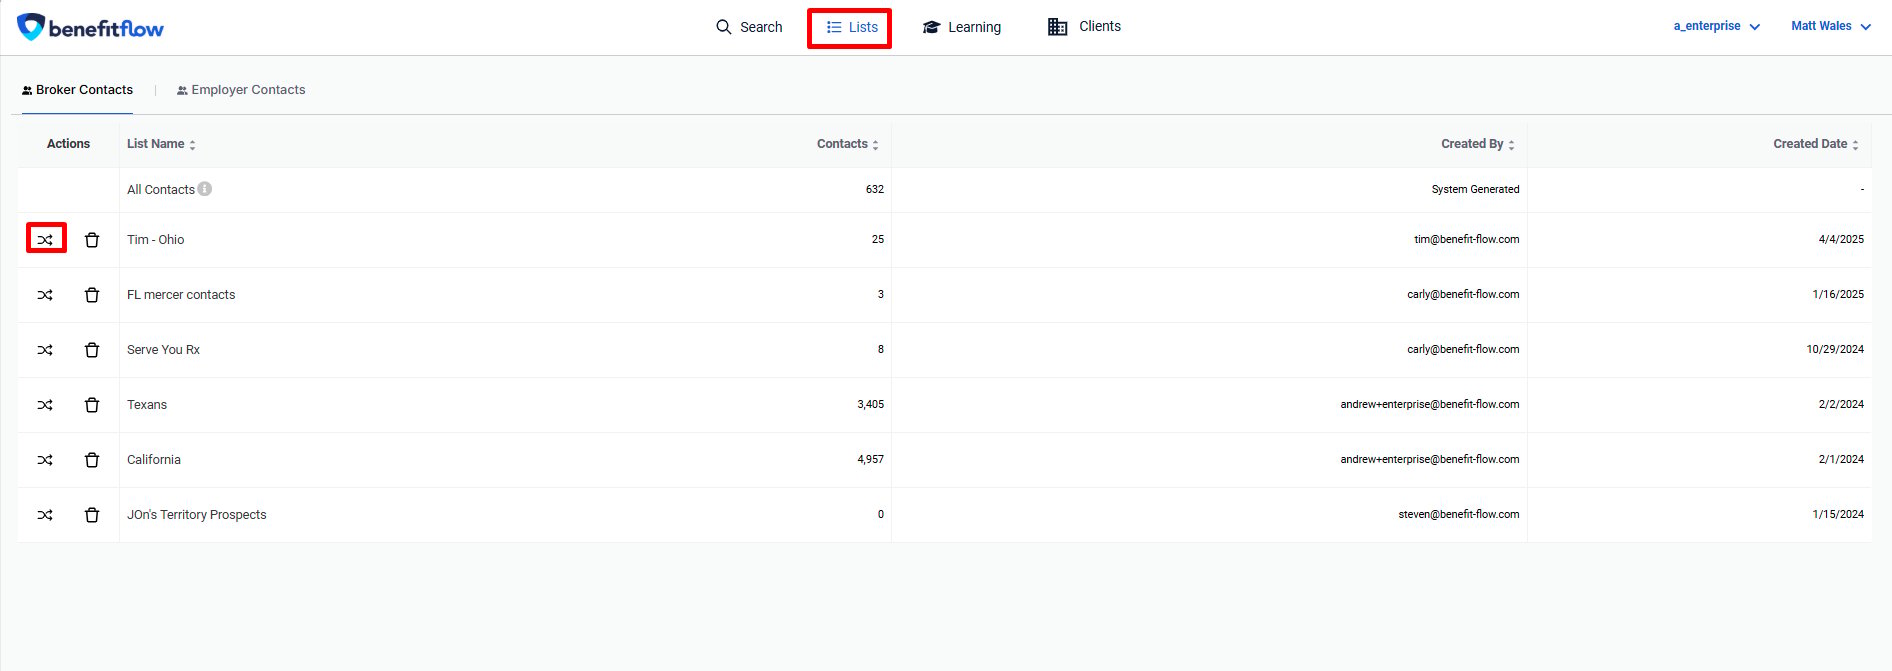Click the 3,405 contacts count
This screenshot has width=1892, height=671.
pos(870,404)
